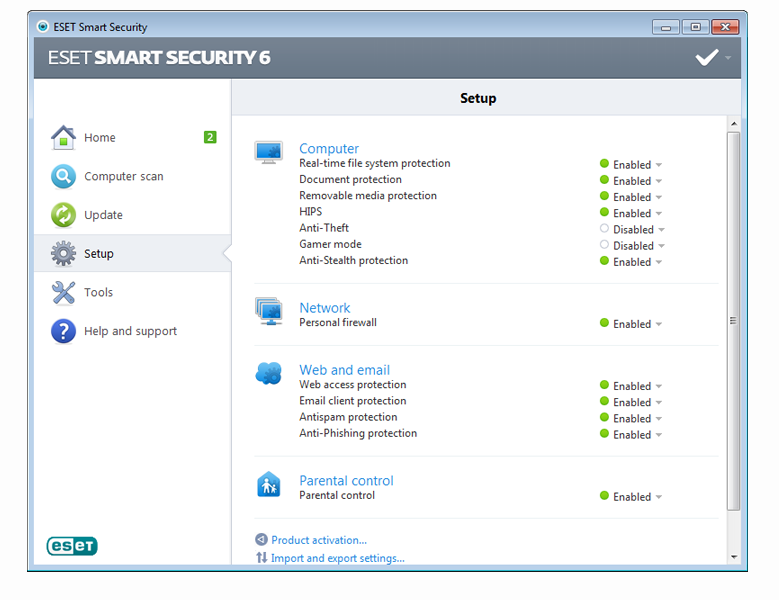
Task: Open the Tools section
Action: point(133,293)
